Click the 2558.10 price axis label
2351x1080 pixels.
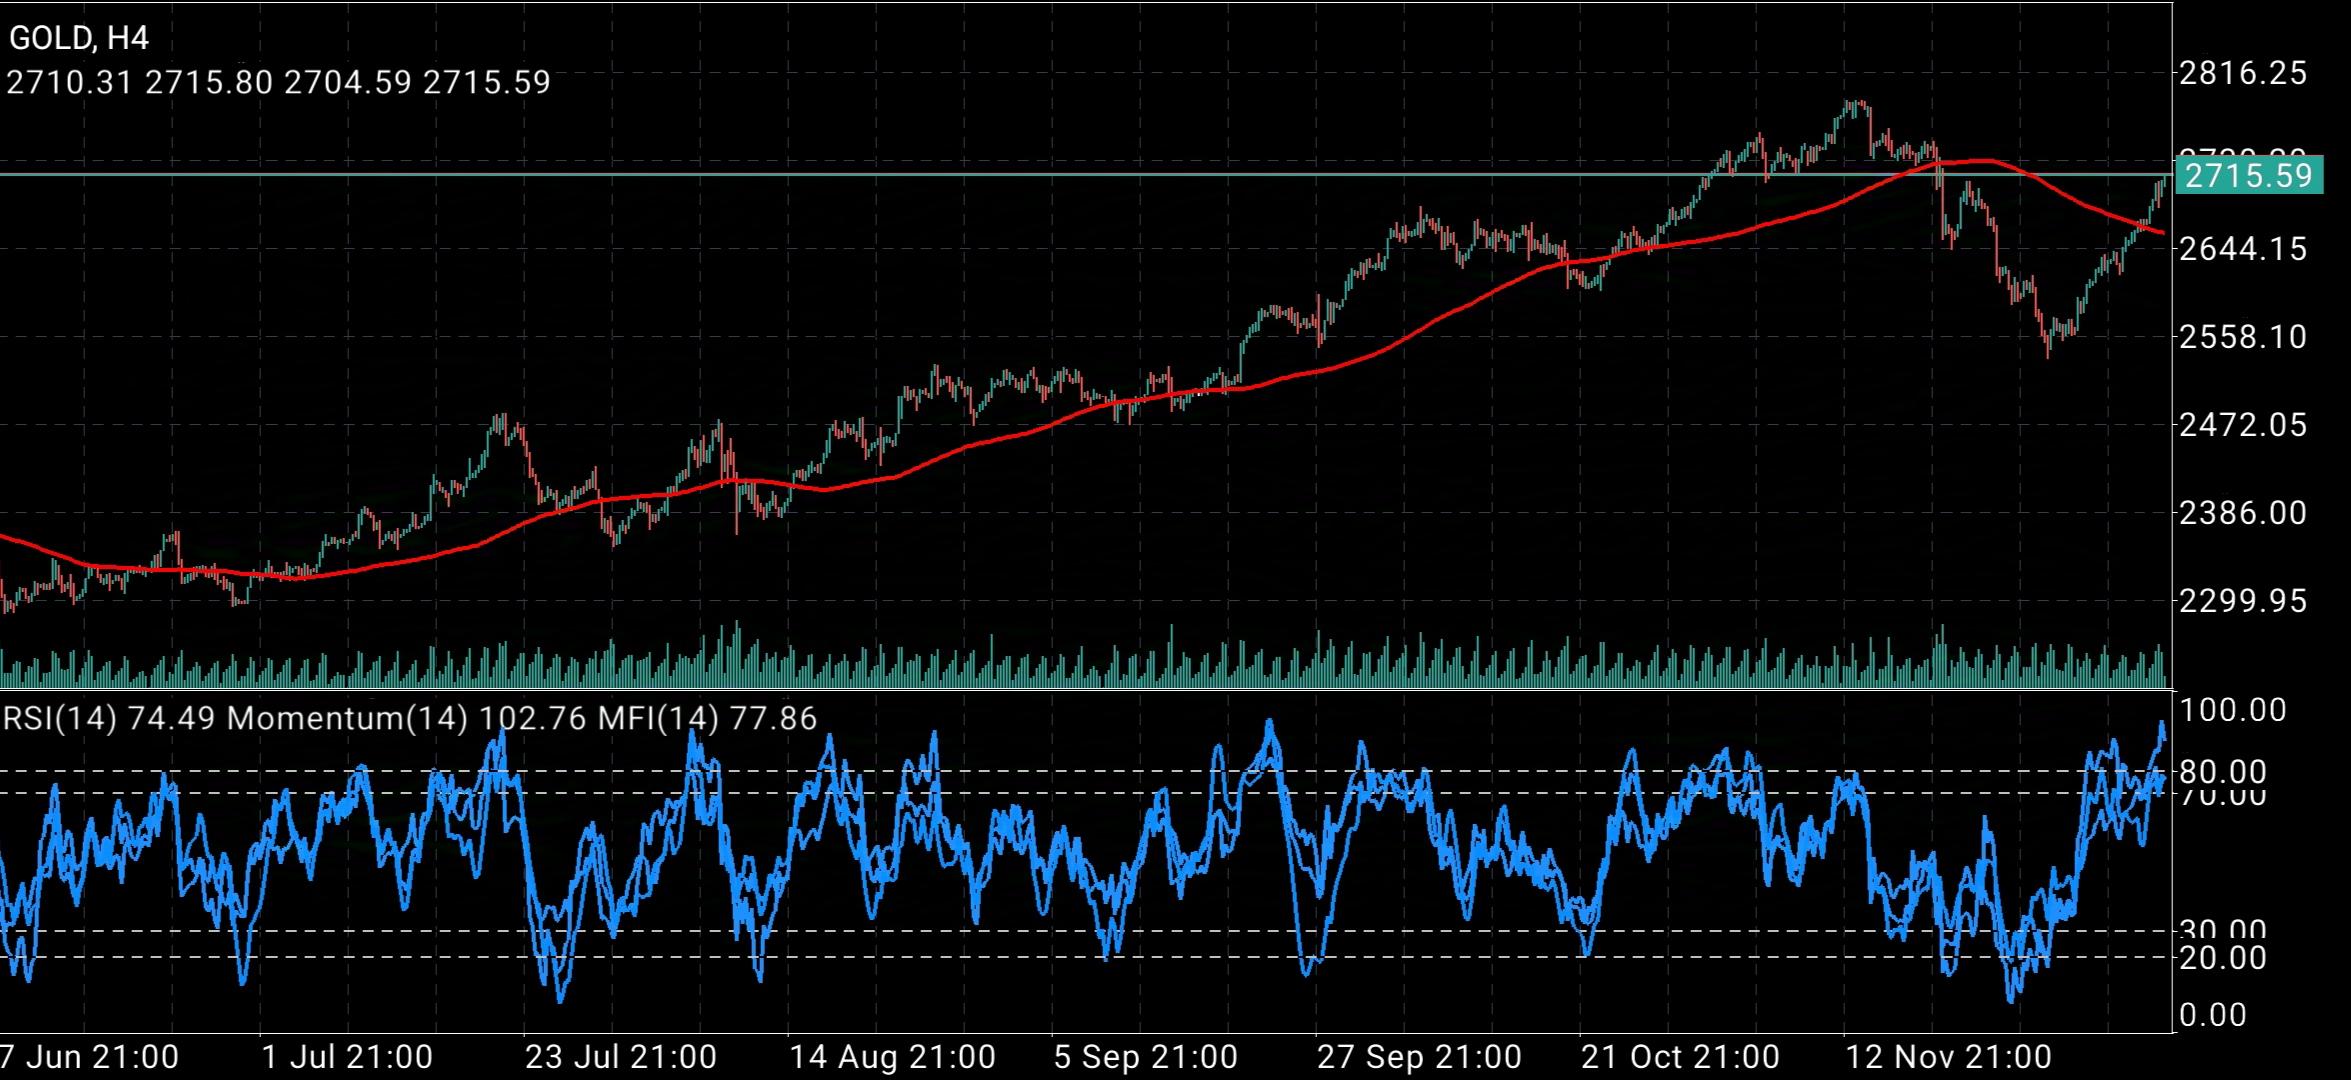tap(2242, 336)
